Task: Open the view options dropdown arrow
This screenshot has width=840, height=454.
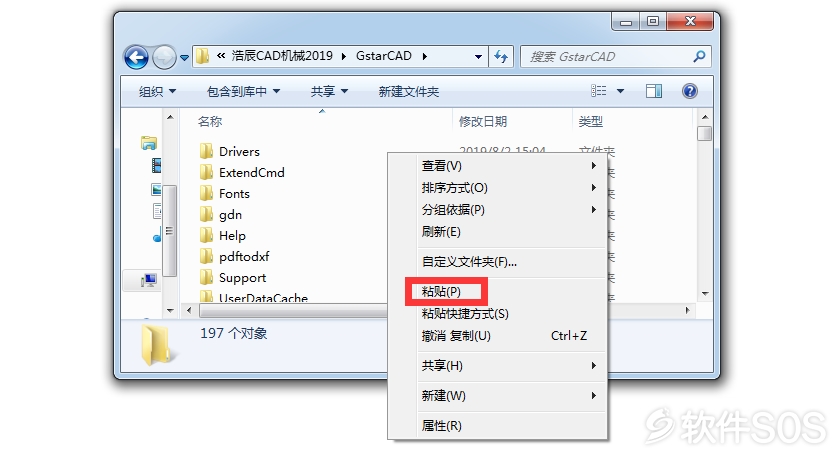Action: (620, 92)
